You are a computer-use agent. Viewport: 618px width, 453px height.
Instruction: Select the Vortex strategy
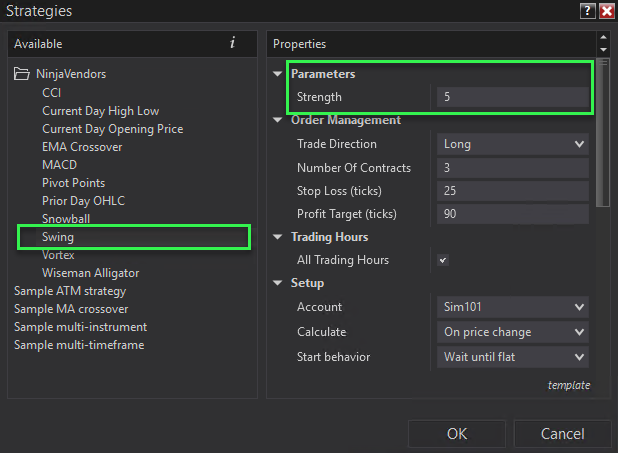[x=58, y=255]
